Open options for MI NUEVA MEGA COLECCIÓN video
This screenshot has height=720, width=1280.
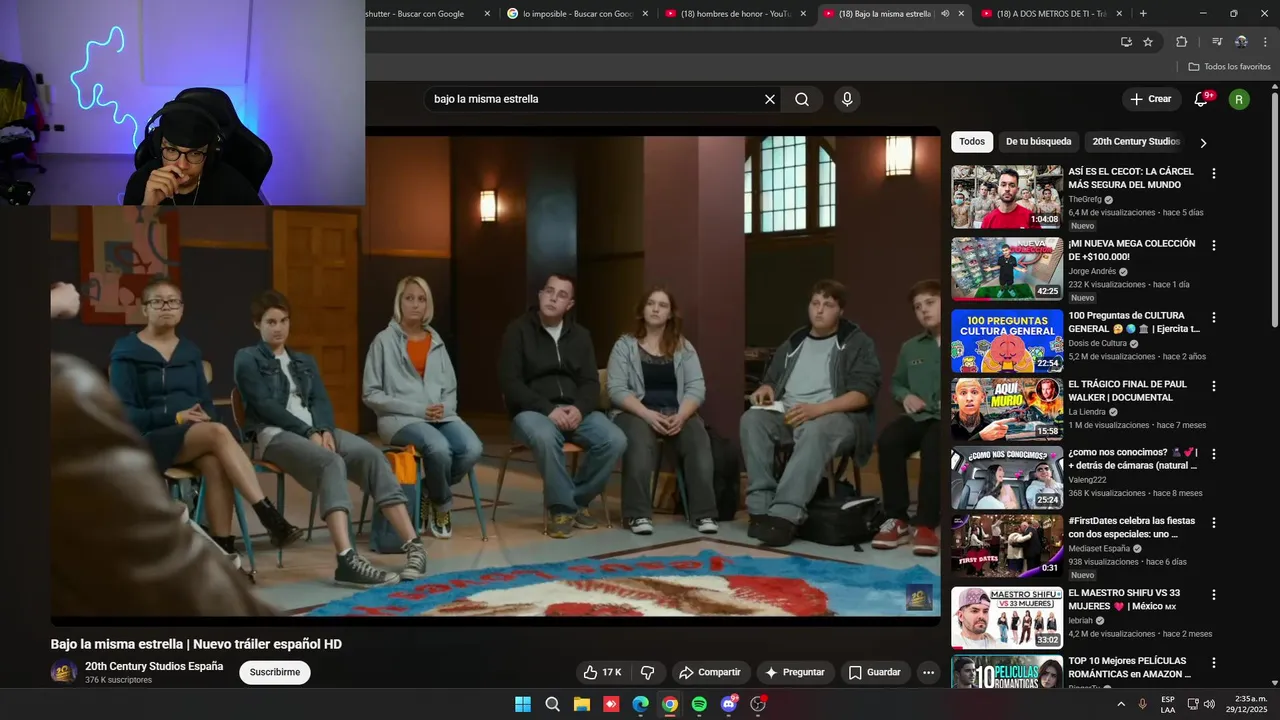(x=1214, y=245)
